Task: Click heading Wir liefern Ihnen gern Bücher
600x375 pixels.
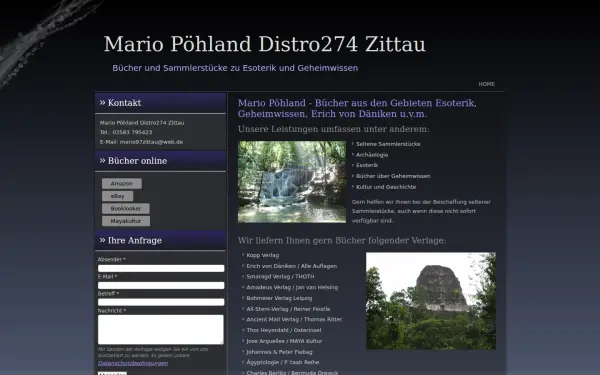Action: [x=342, y=240]
